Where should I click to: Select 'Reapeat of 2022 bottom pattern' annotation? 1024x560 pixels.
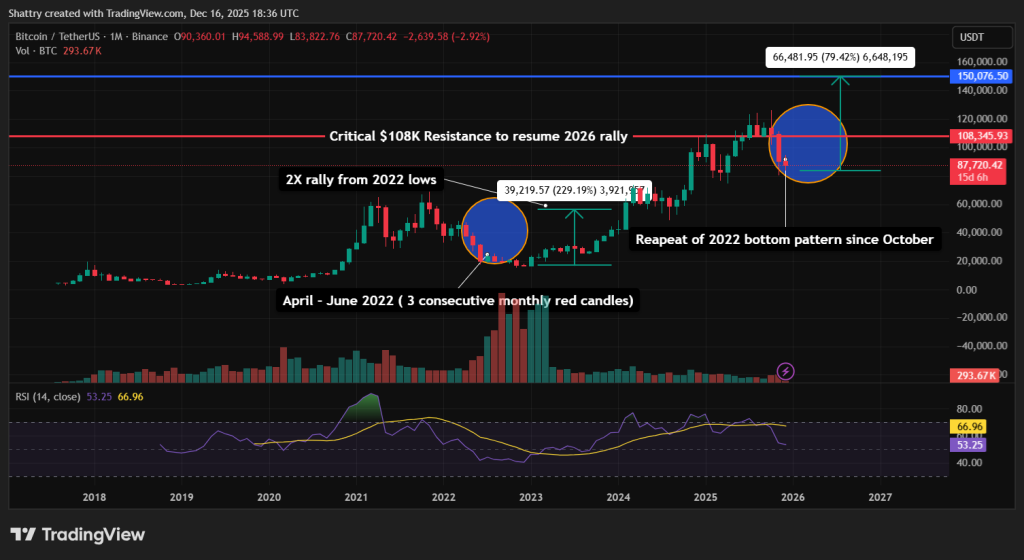pos(784,240)
